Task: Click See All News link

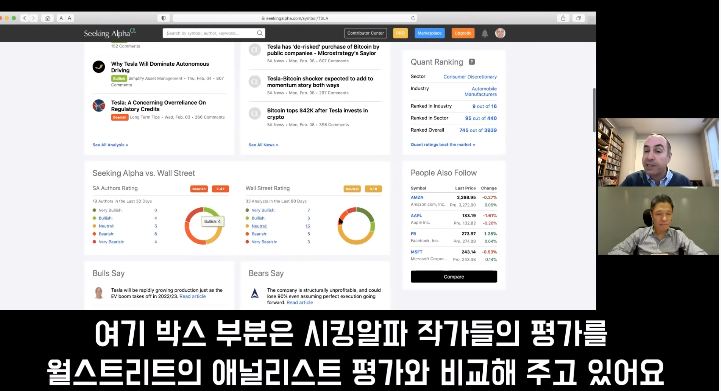Action: pos(263,145)
